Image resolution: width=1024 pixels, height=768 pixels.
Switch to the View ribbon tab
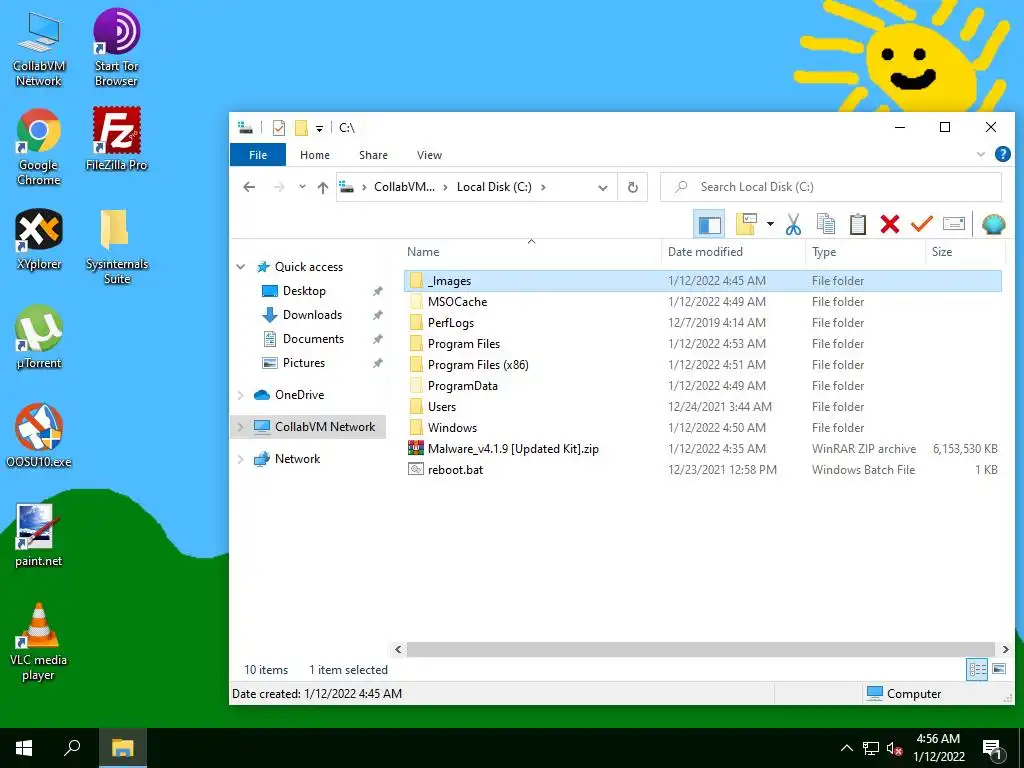click(429, 155)
